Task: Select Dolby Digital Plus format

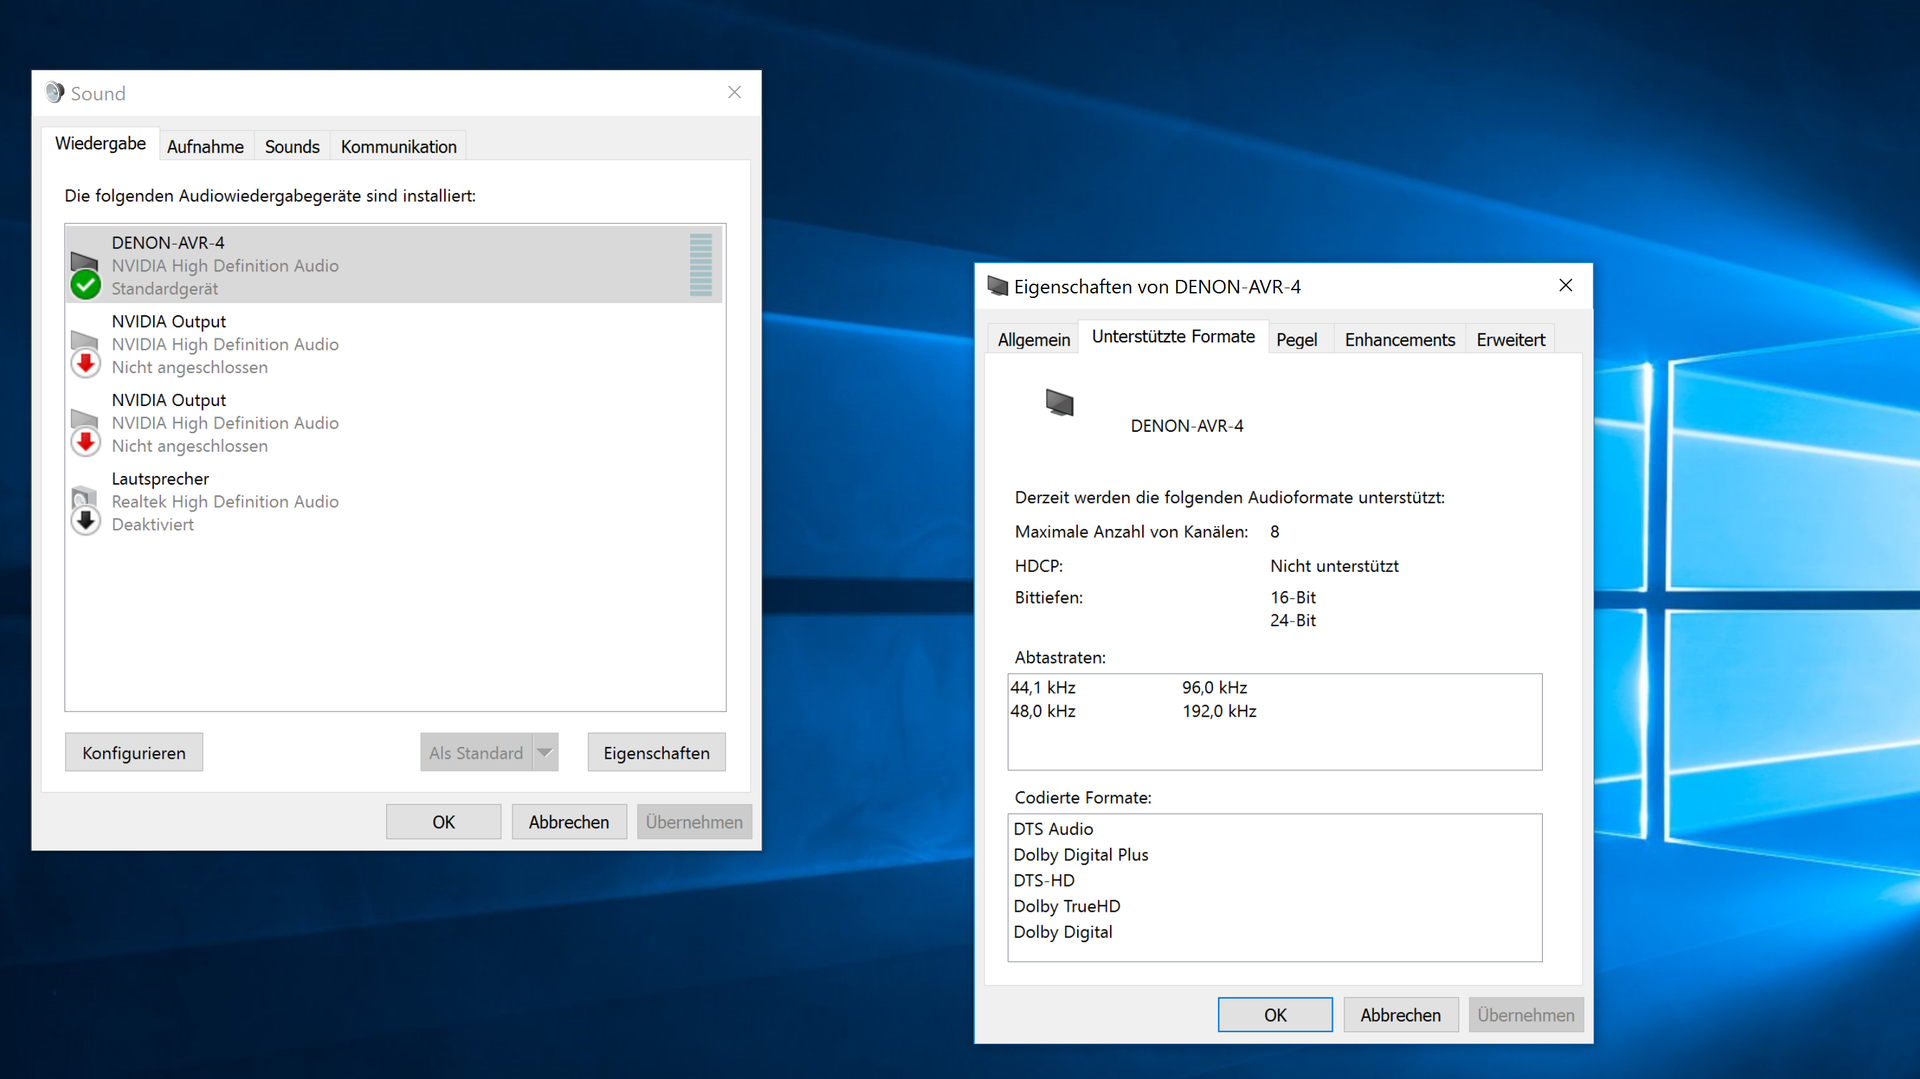Action: point(1081,855)
